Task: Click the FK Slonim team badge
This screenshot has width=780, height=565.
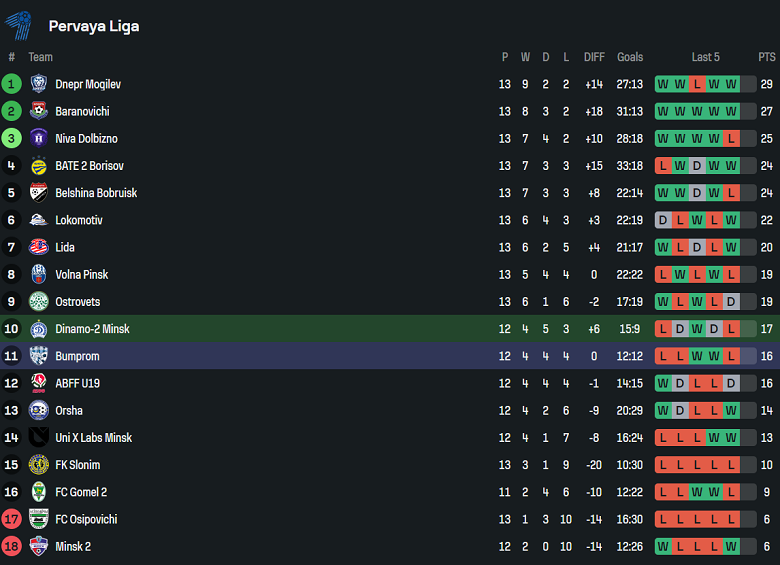Action: point(39,465)
